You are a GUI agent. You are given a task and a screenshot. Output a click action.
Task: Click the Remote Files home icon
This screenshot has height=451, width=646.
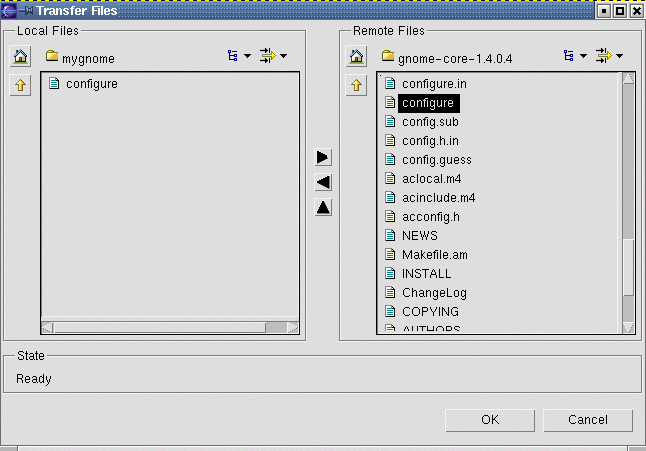coord(356,58)
